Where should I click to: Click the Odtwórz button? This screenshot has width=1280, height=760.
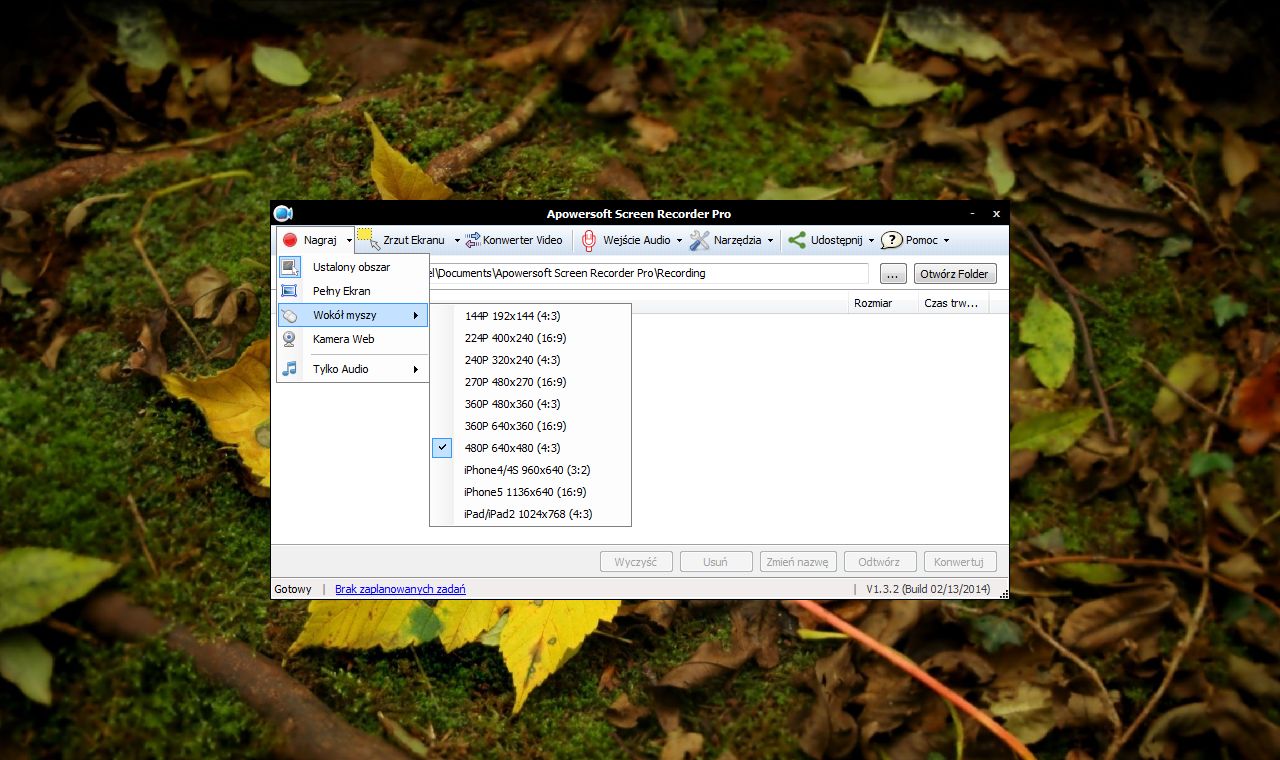click(880, 562)
